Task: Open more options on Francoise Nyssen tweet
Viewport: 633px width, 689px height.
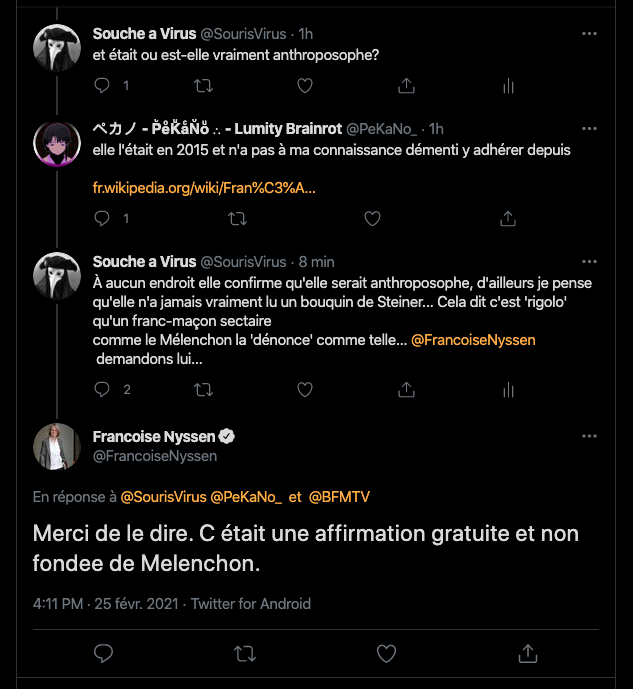Action: [x=591, y=437]
